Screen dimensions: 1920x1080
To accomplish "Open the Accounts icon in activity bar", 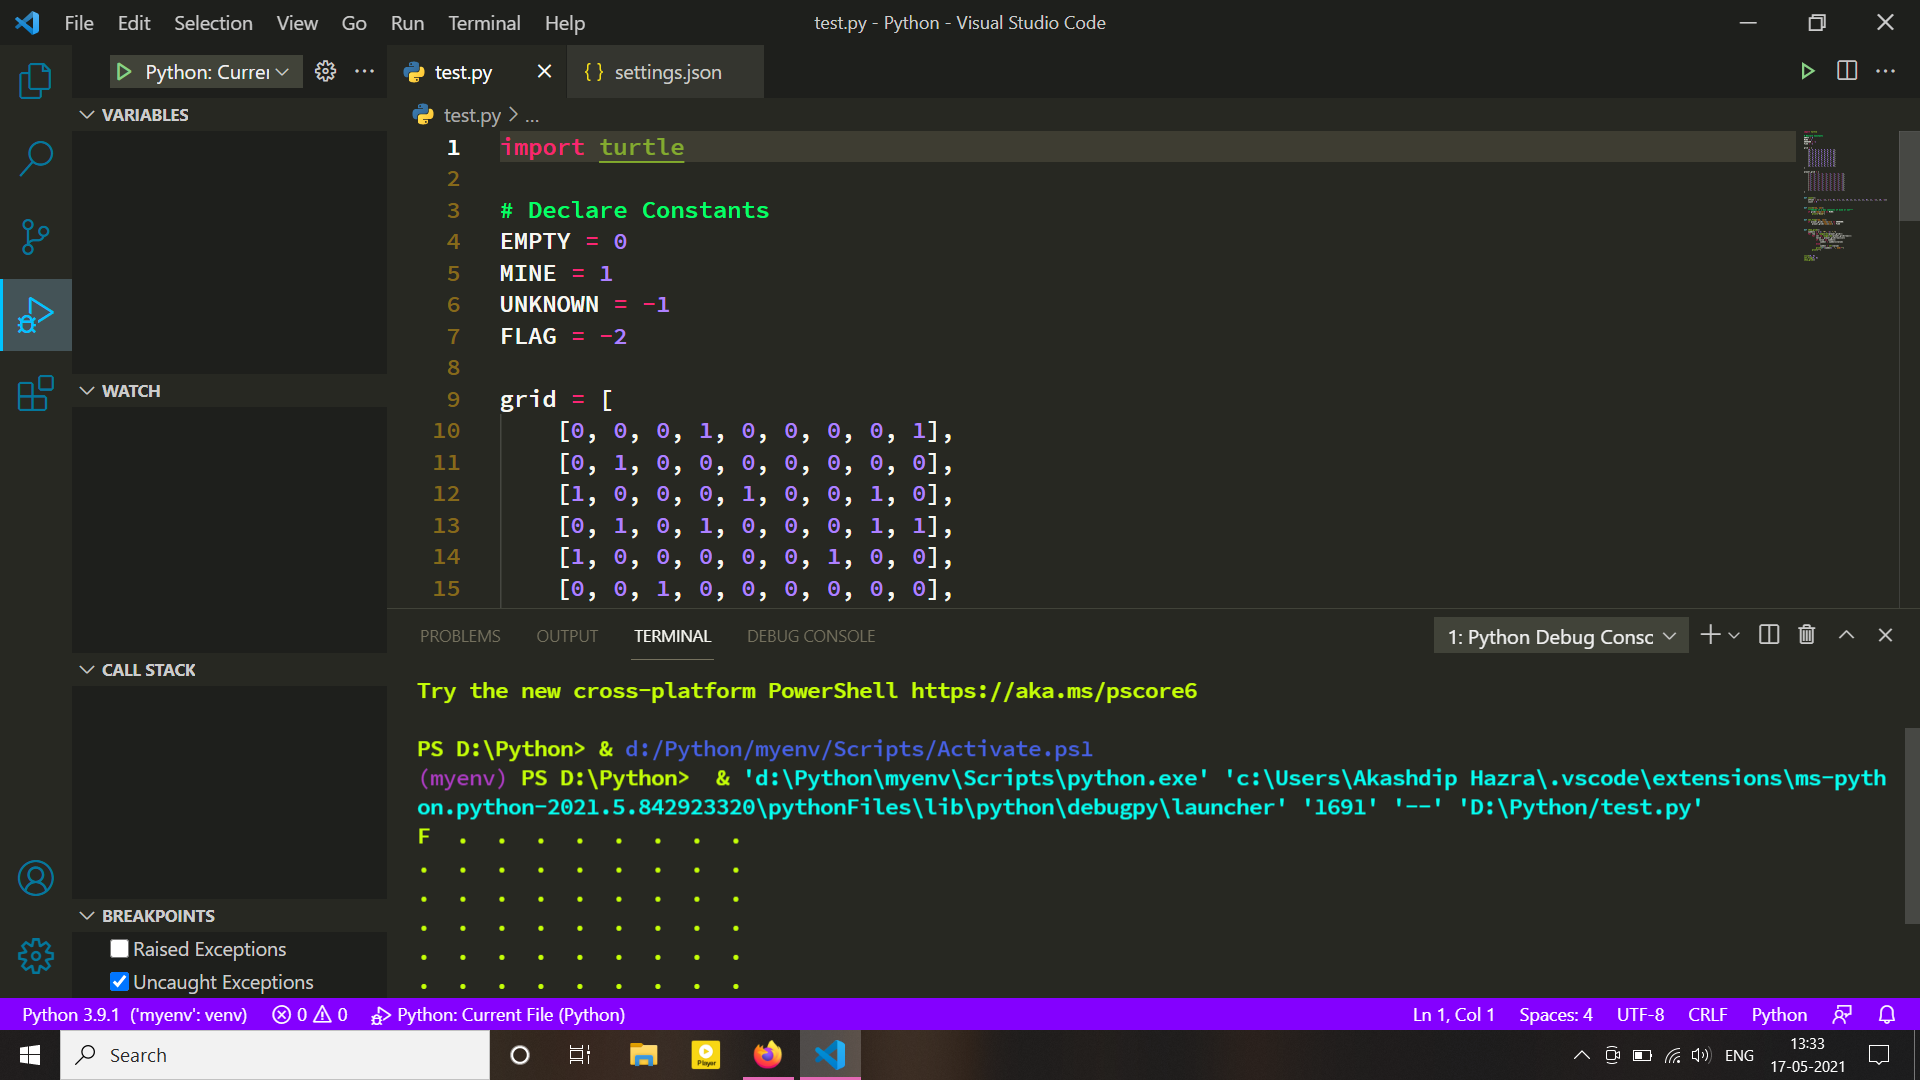I will pyautogui.click(x=35, y=877).
